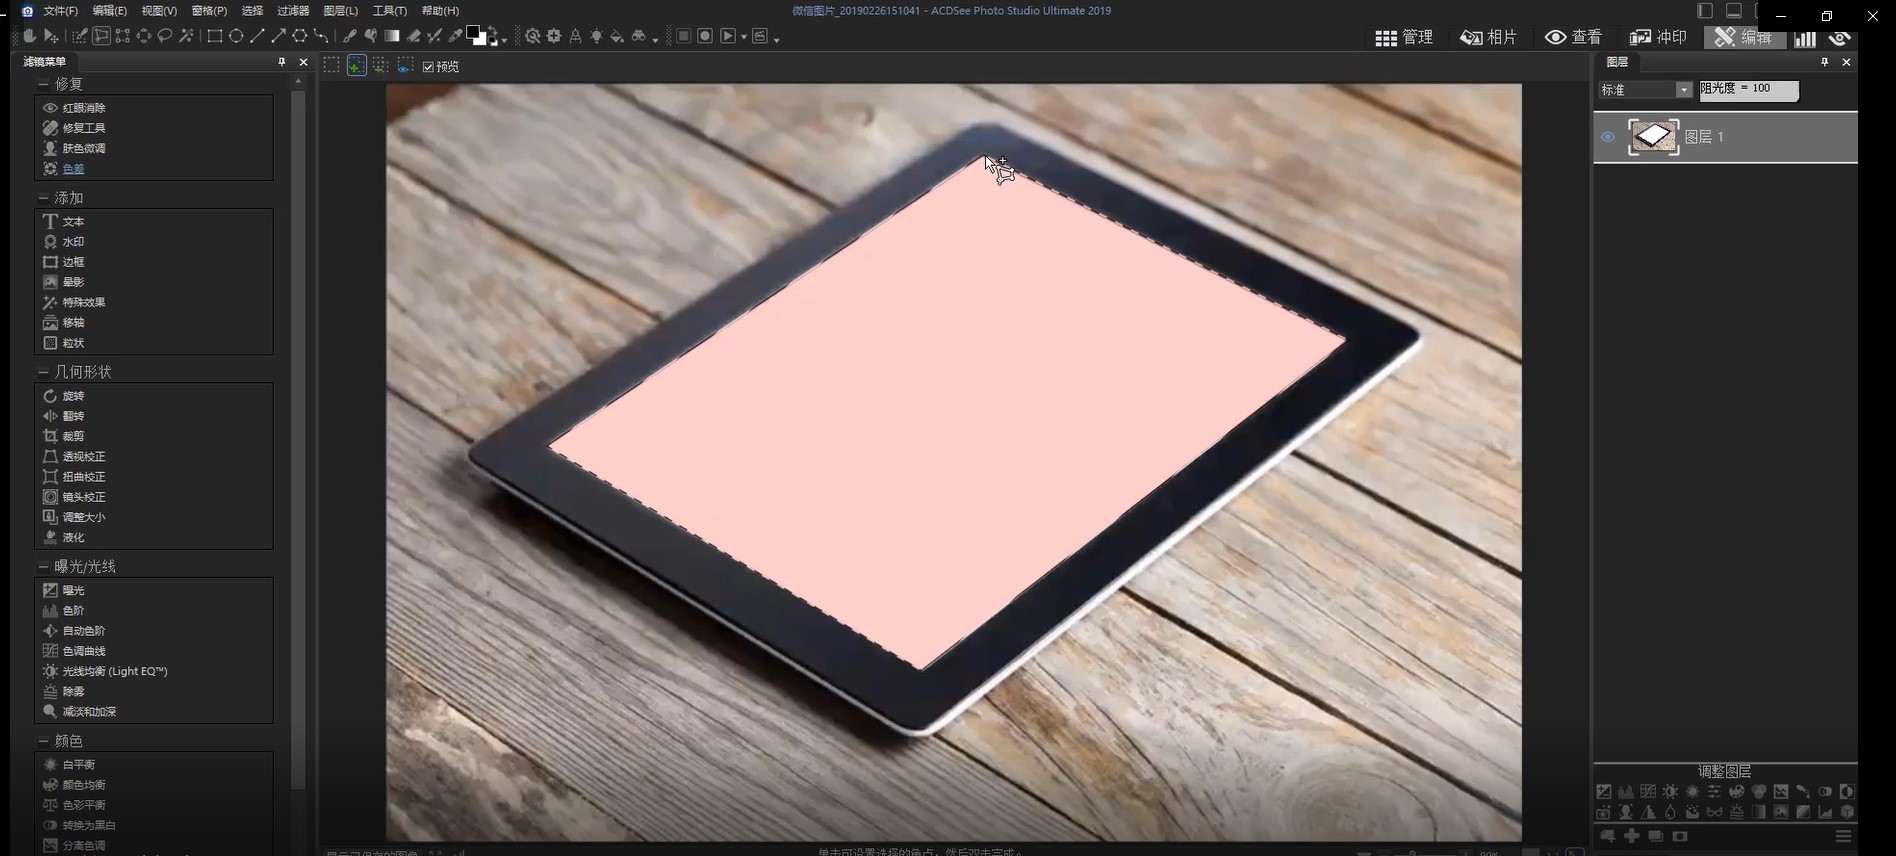Select the Gradient tool
The image size is (1896, 856).
392,36
